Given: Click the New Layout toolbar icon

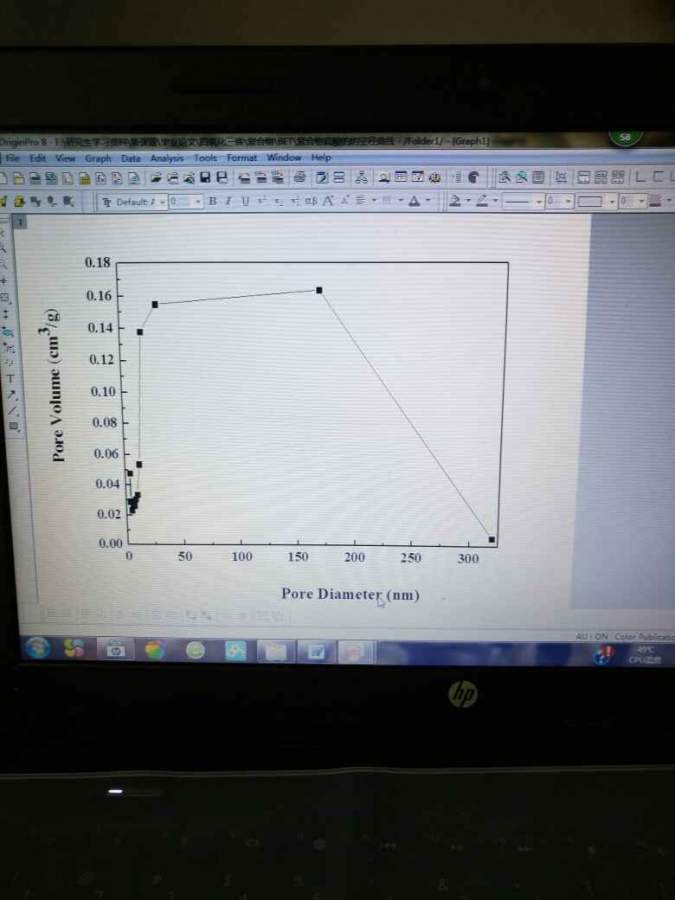Looking at the screenshot, I should [x=117, y=178].
